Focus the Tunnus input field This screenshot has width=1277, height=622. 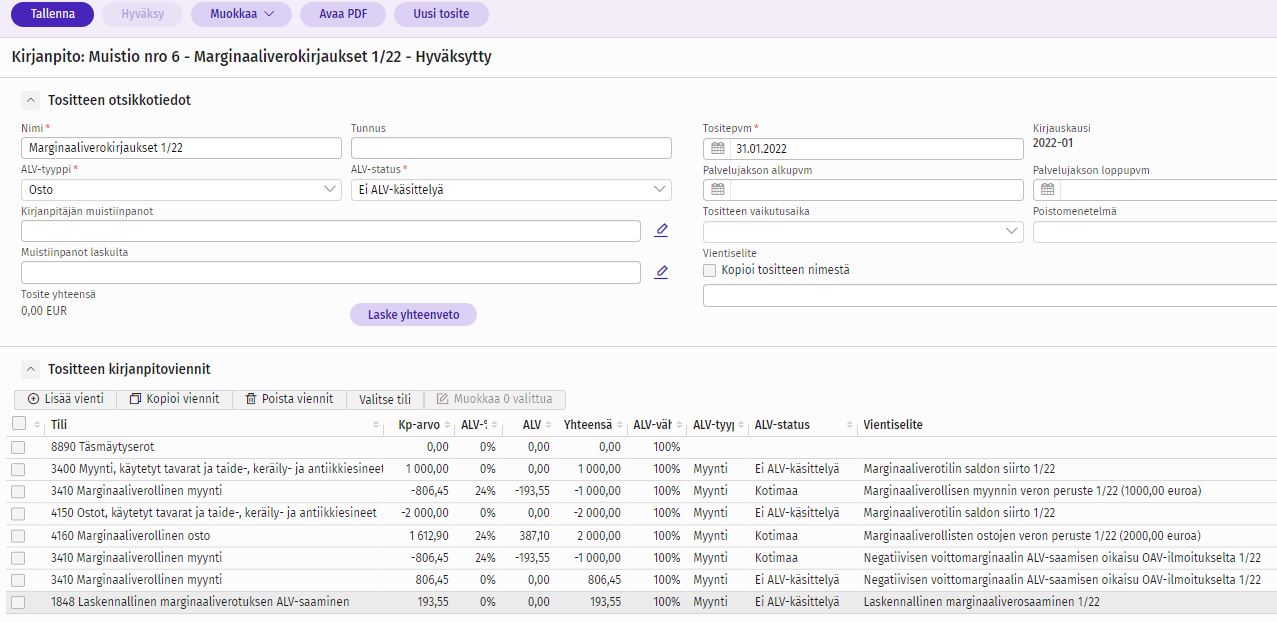tap(511, 148)
